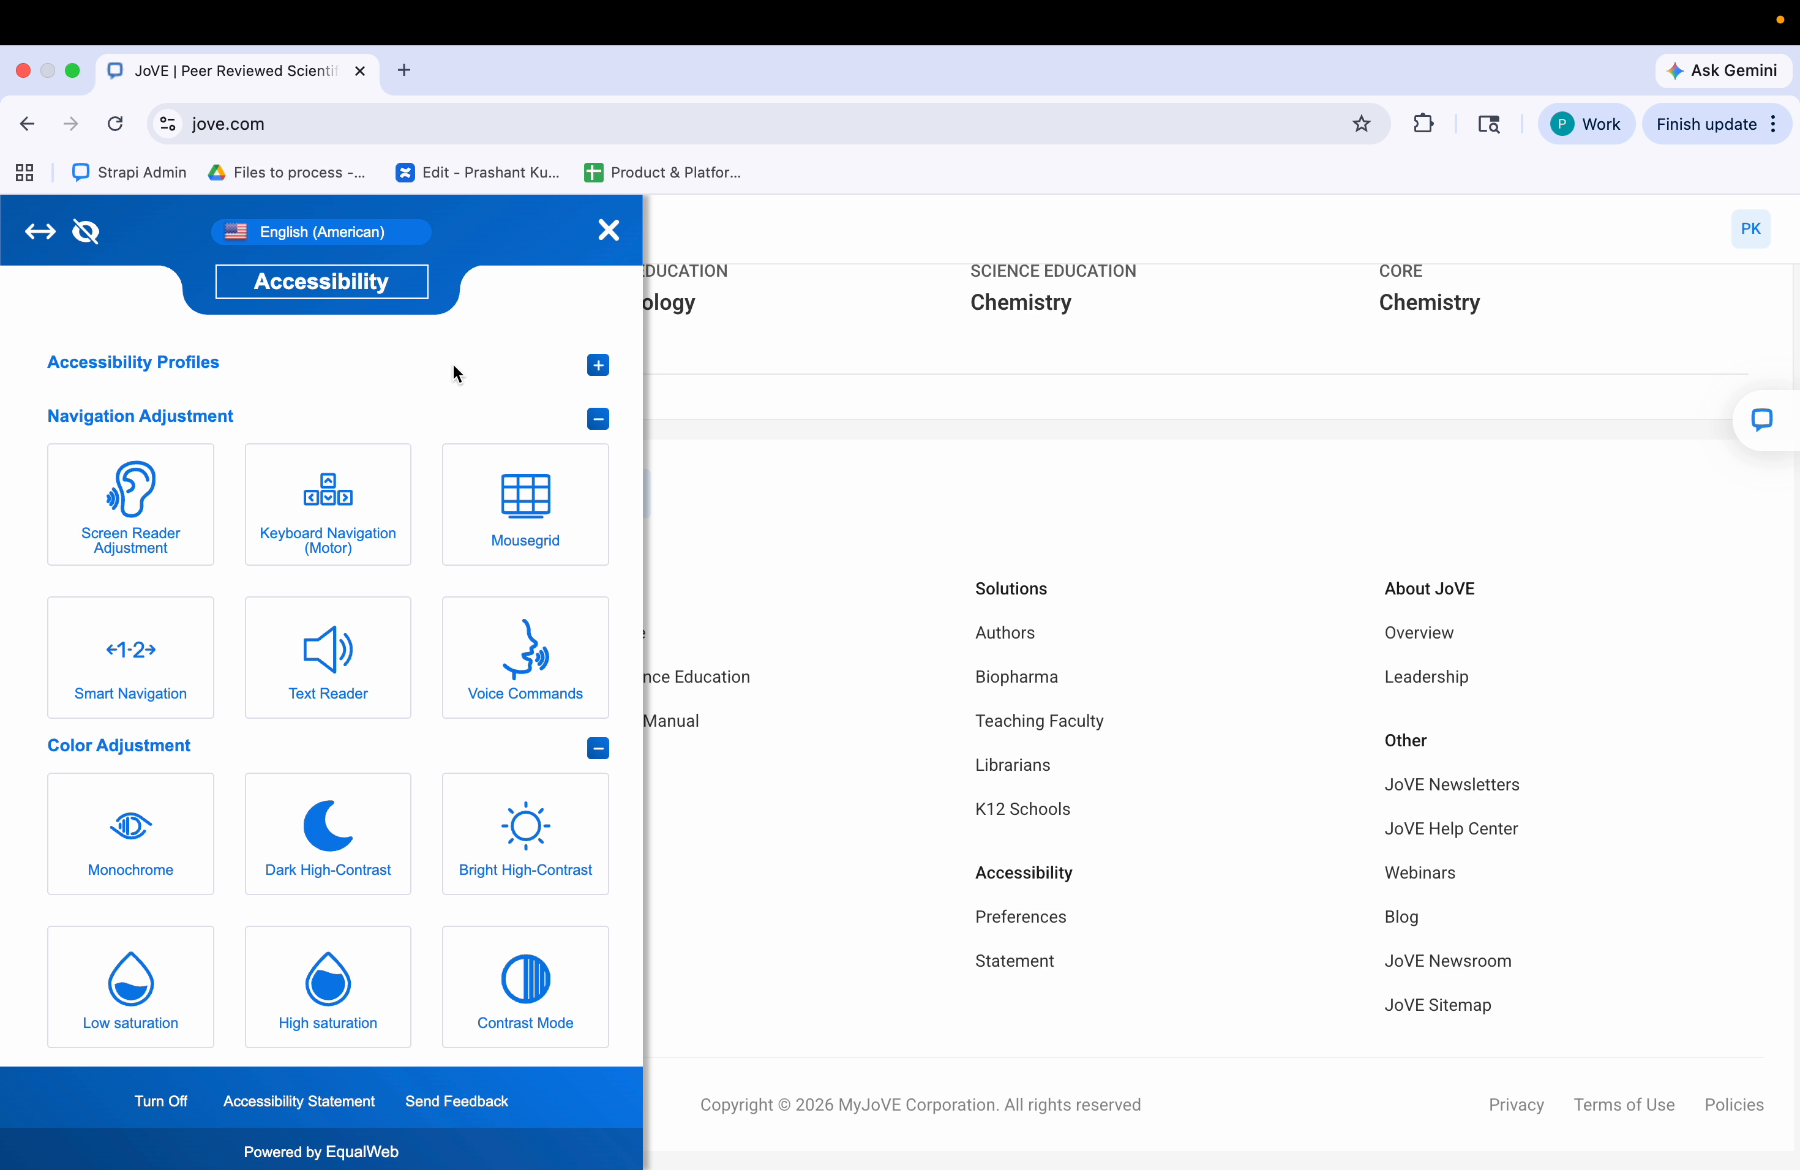Toggle the widget position arrows icon
The height and width of the screenshot is (1170, 1800).
click(40, 232)
